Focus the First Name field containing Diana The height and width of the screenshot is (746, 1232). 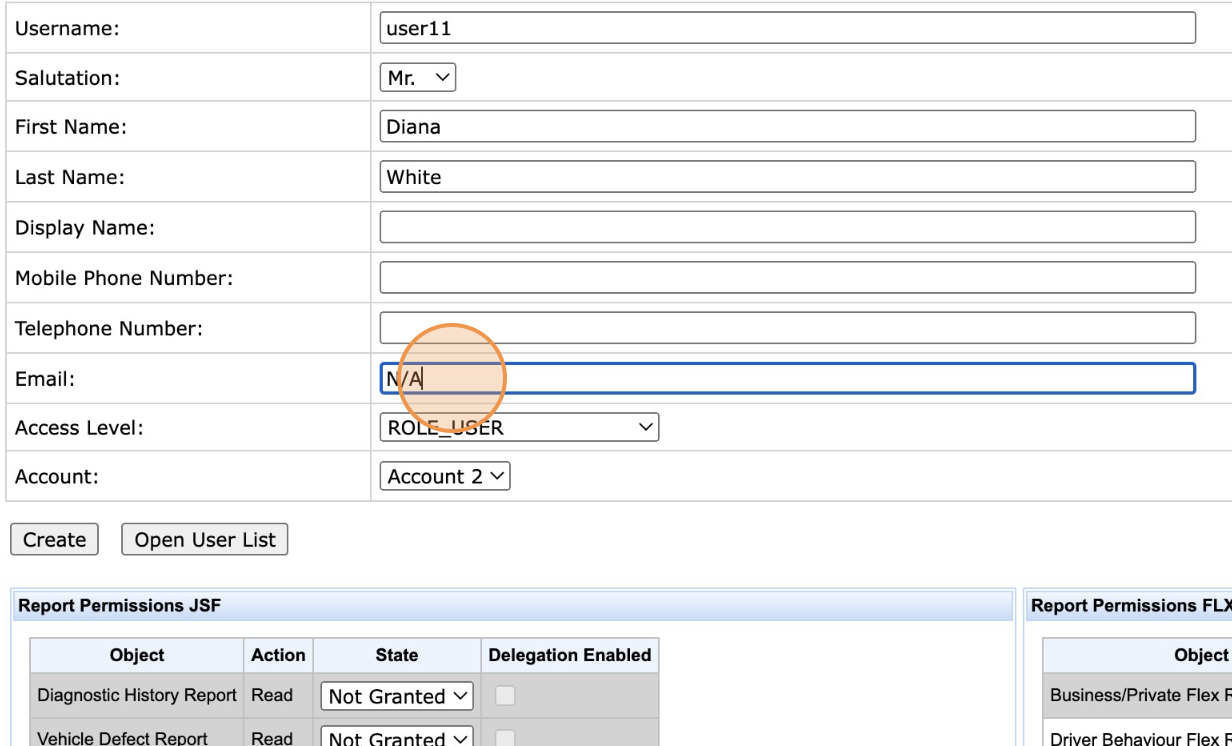coord(787,127)
